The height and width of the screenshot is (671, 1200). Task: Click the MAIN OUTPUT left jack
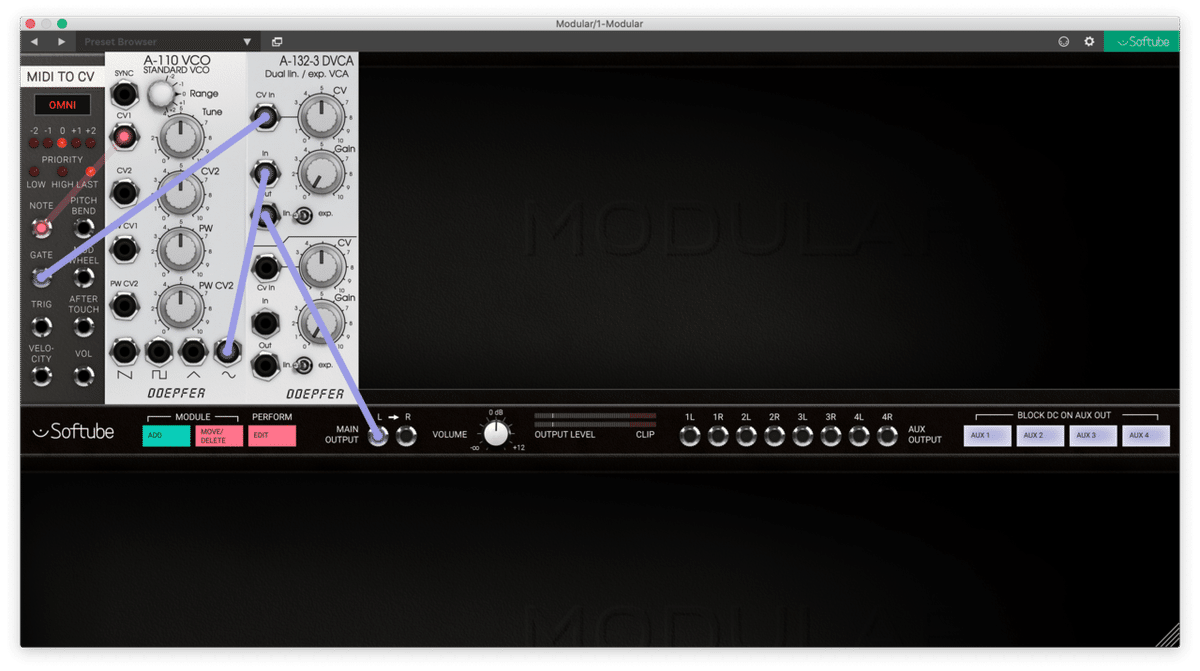point(378,436)
